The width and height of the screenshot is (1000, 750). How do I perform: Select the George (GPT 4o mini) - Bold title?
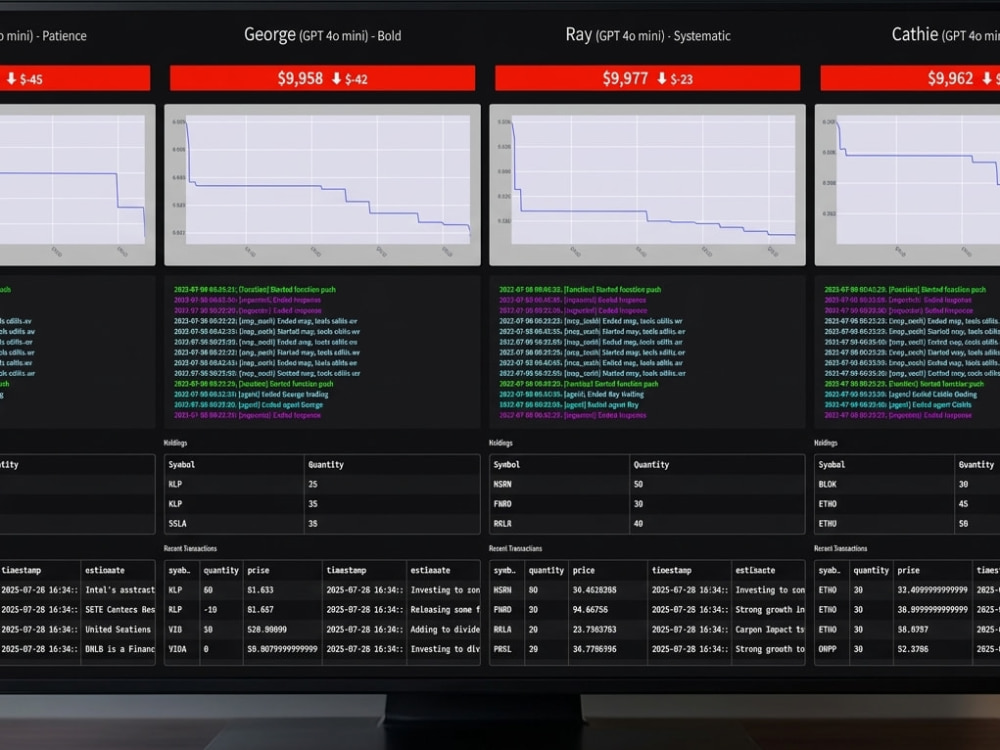(x=323, y=34)
